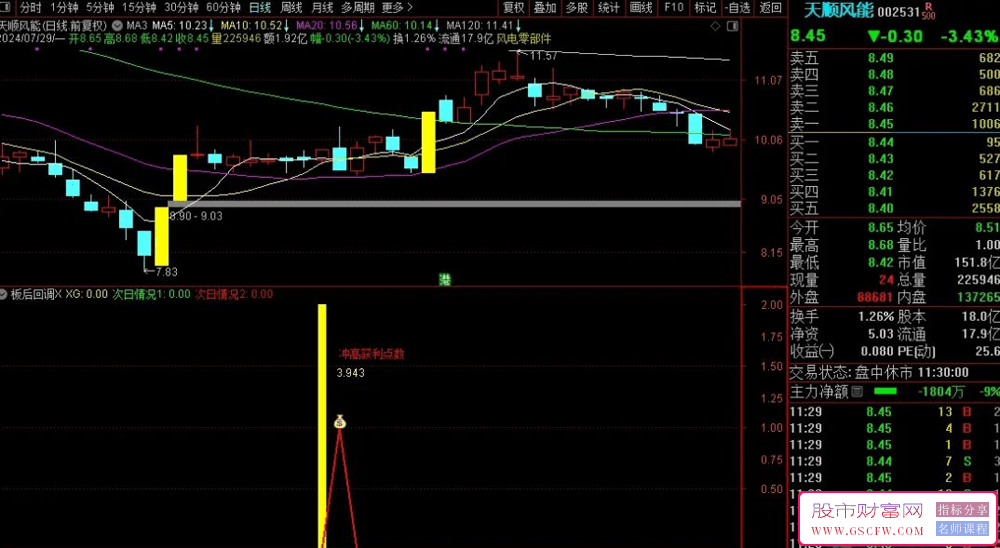
Task: Open the 板后回调 indicator panel icon
Action: coord(4,295)
